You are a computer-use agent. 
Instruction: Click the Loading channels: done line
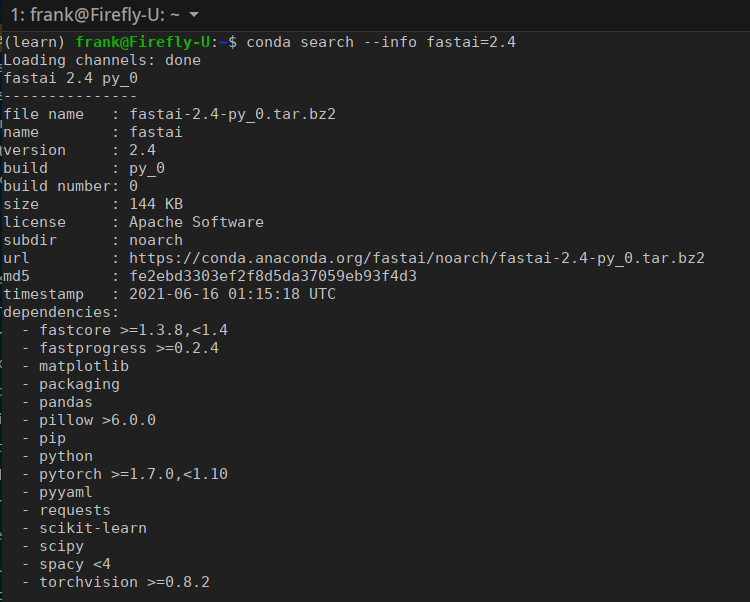(x=102, y=60)
